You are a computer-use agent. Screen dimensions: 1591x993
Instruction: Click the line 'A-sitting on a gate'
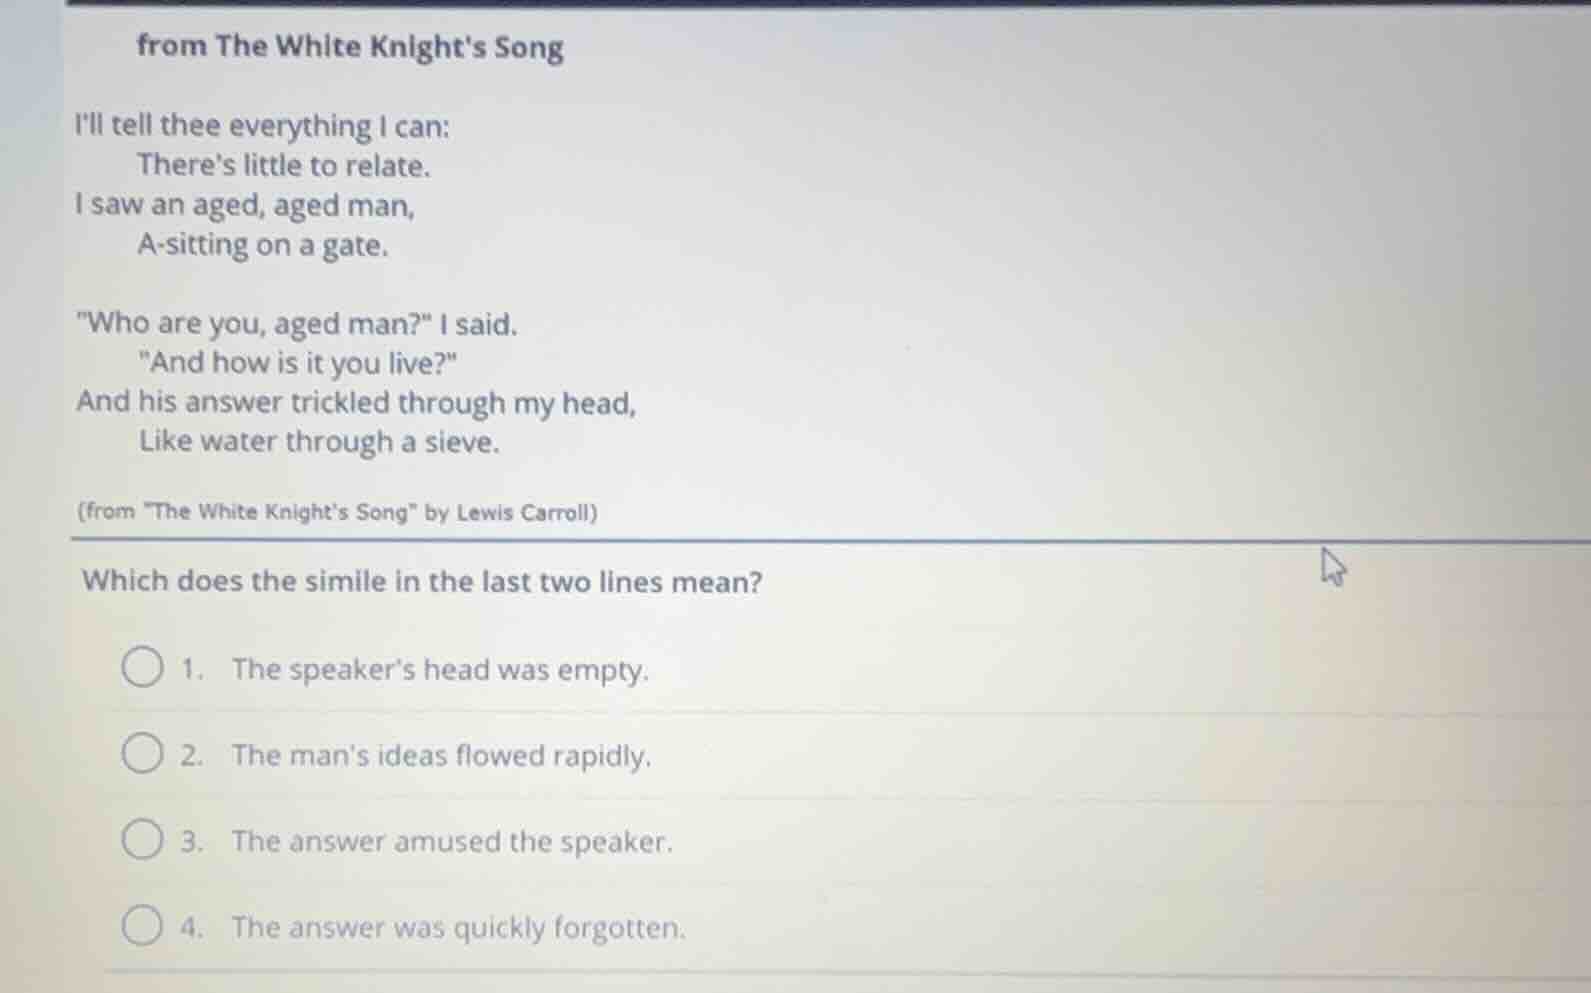[262, 245]
